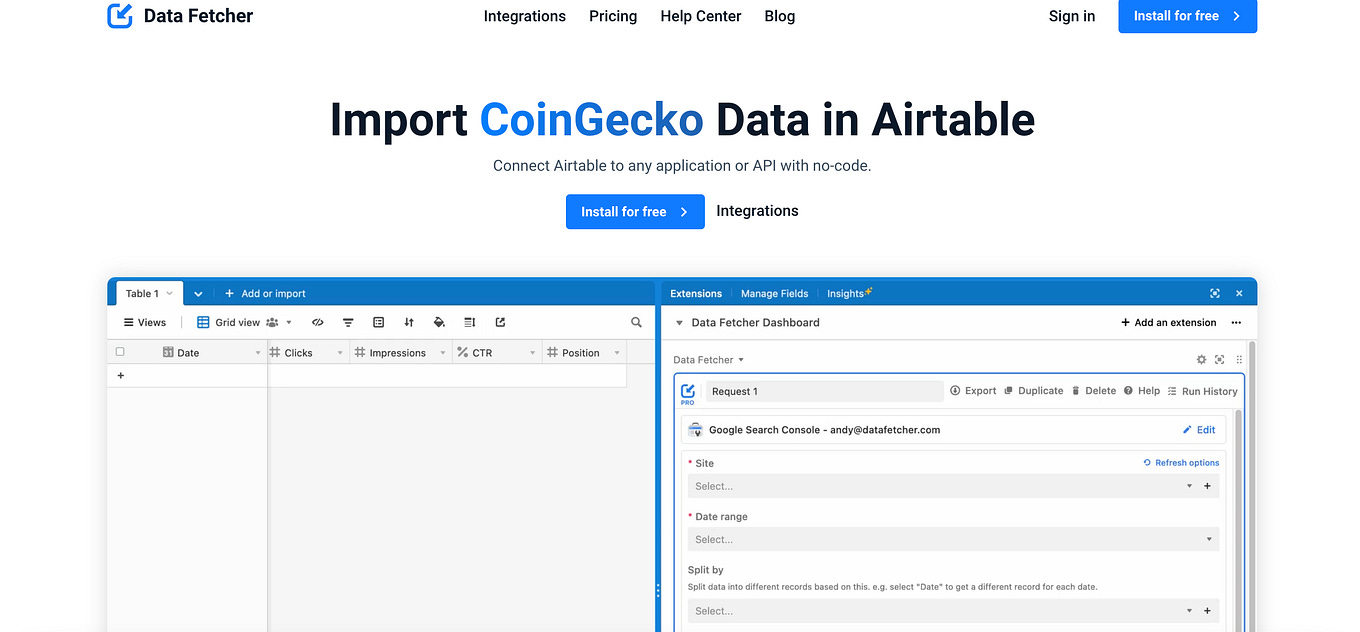Edit the Google Search Console connection
This screenshot has height=632, width=1360.
(x=1199, y=430)
